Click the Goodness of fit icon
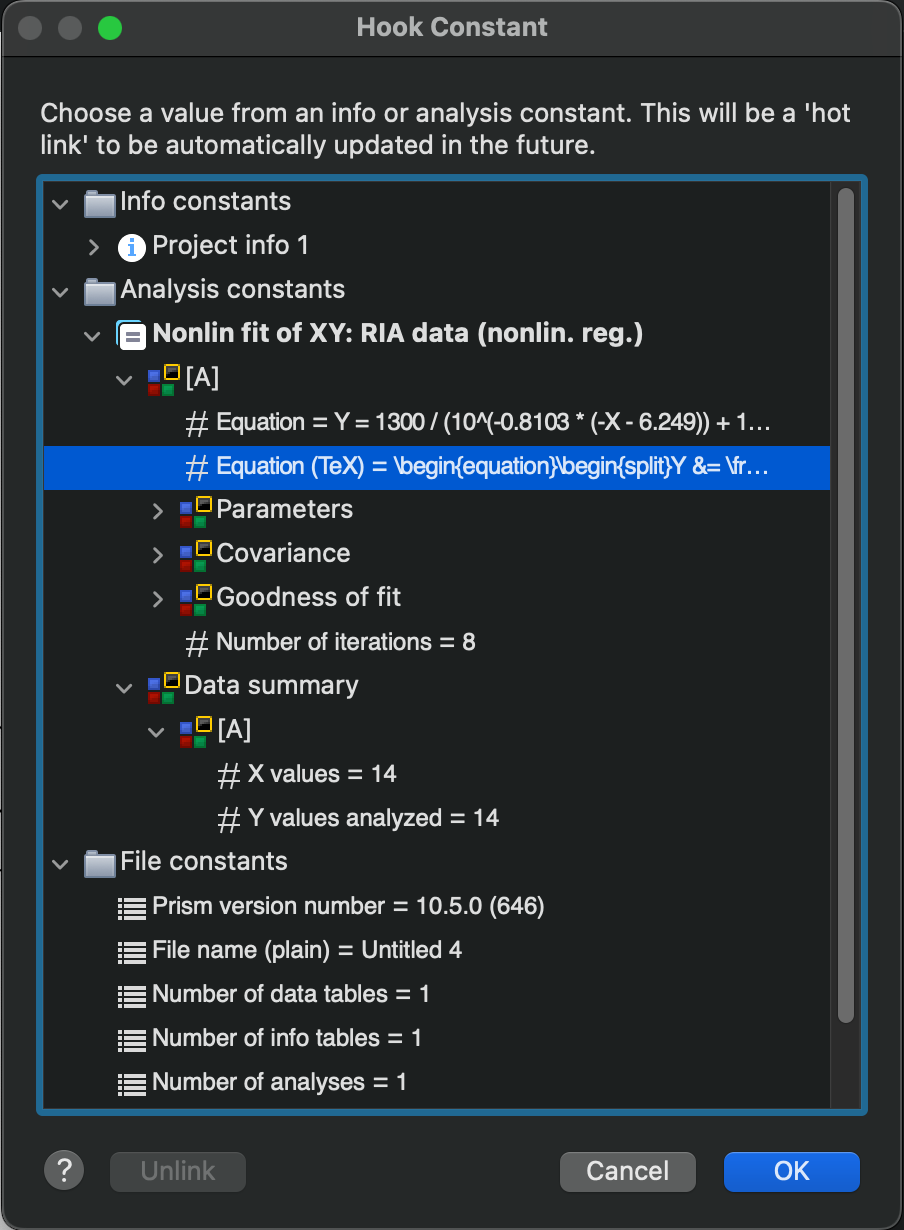Screen dimensions: 904x1230 click(195, 598)
